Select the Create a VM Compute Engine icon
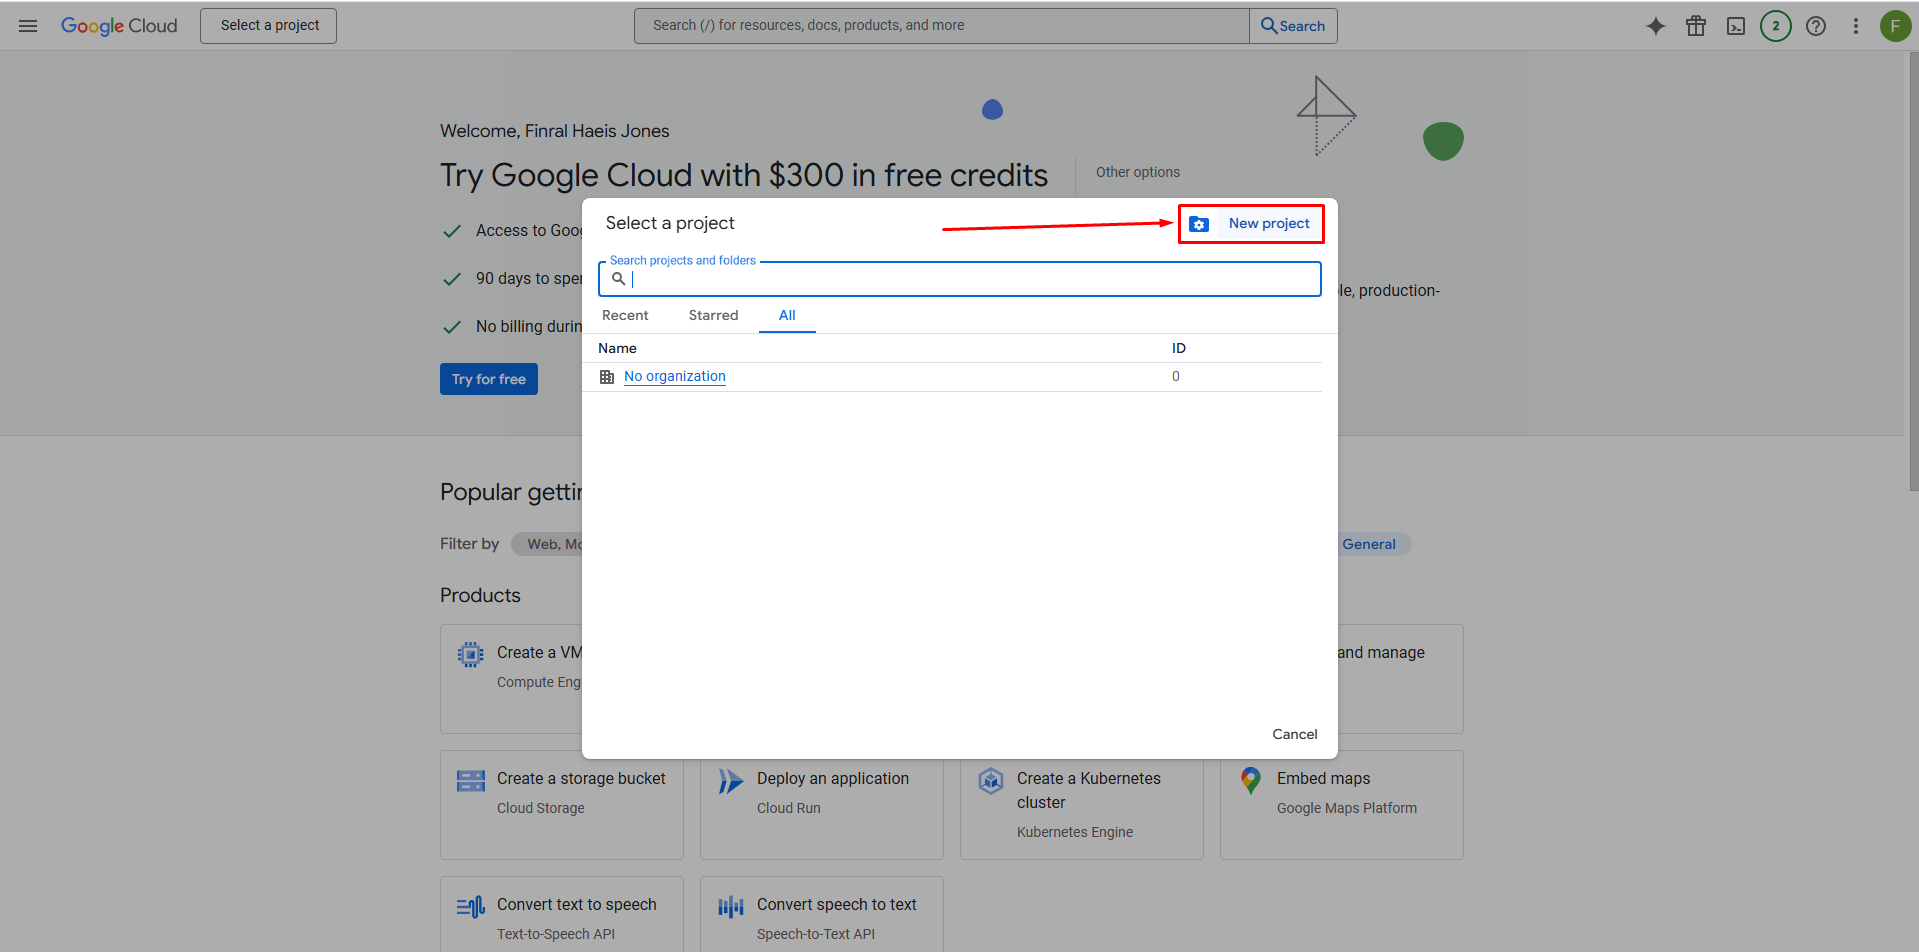Image resolution: width=1919 pixels, height=952 pixels. click(x=470, y=654)
